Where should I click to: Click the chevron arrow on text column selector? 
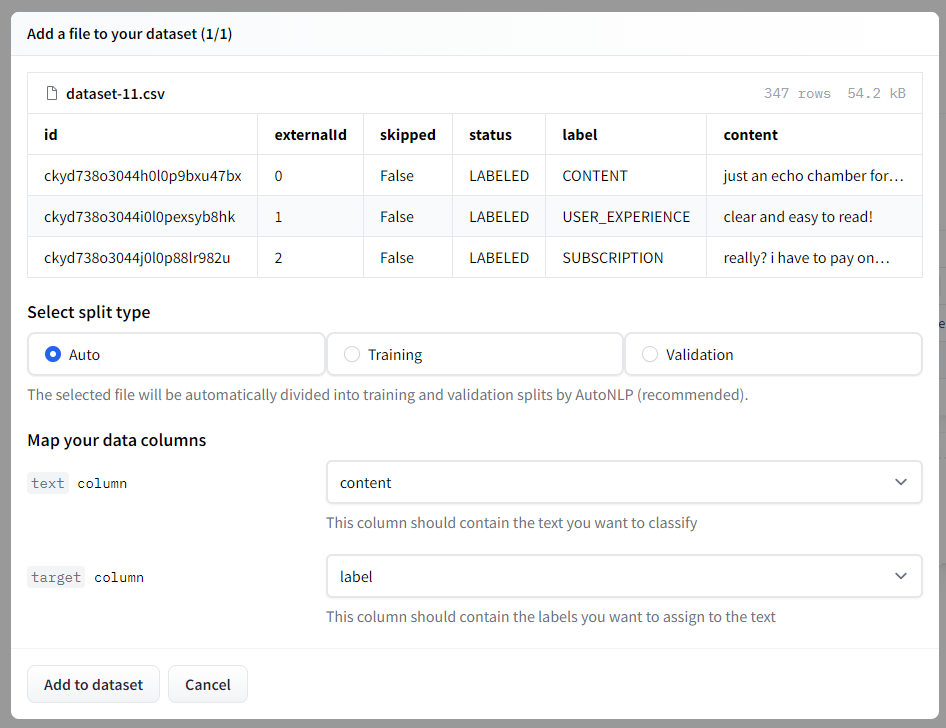901,483
